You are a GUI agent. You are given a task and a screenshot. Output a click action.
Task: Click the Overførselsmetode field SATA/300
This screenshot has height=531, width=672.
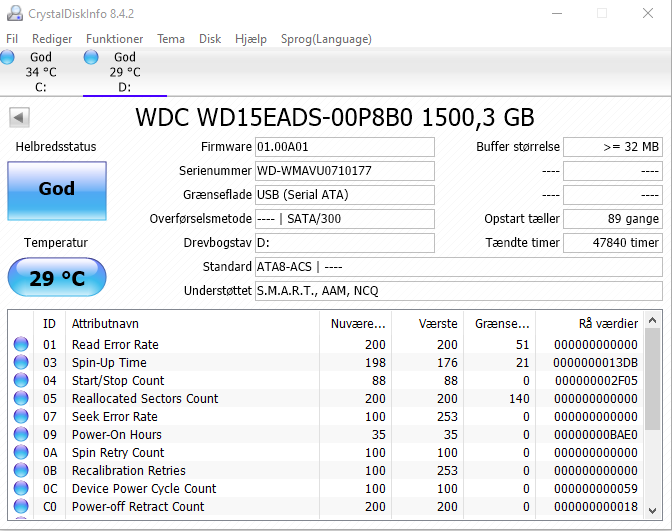(x=345, y=219)
